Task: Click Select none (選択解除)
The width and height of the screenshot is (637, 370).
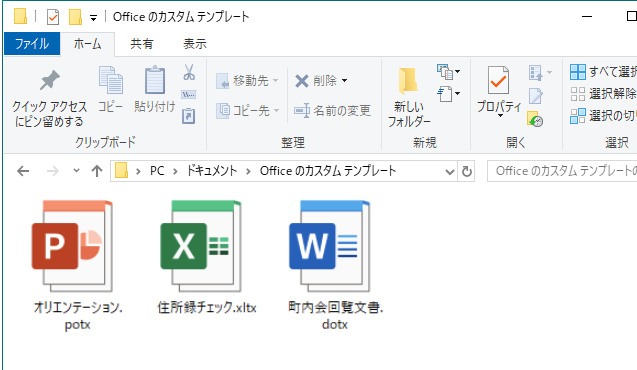Action: (603, 94)
